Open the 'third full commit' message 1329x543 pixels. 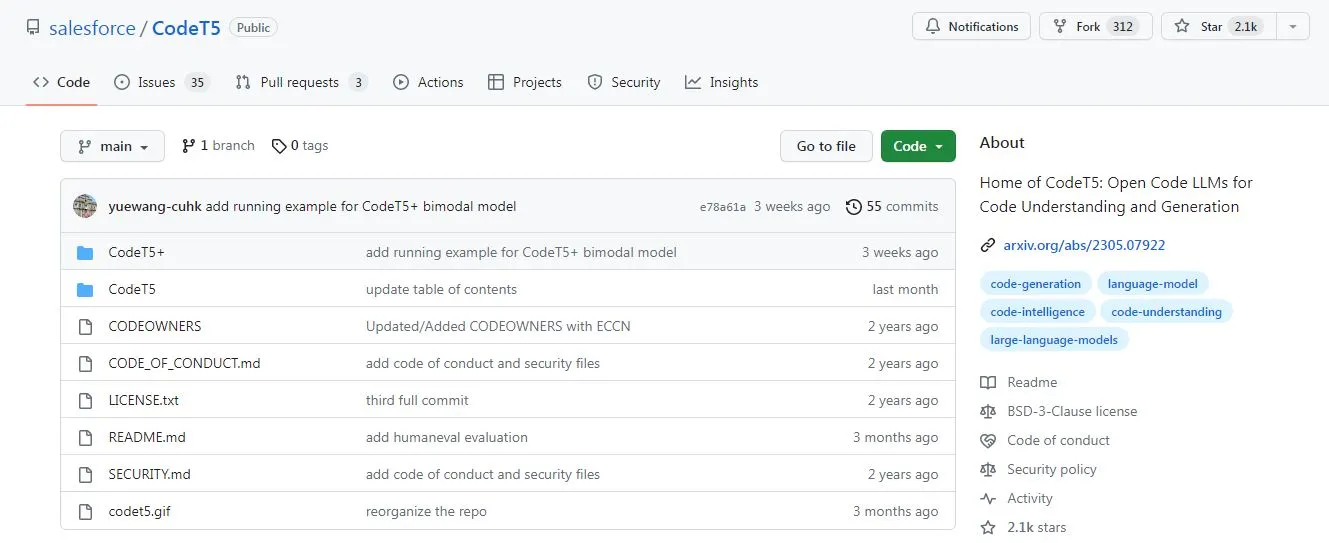tap(417, 401)
